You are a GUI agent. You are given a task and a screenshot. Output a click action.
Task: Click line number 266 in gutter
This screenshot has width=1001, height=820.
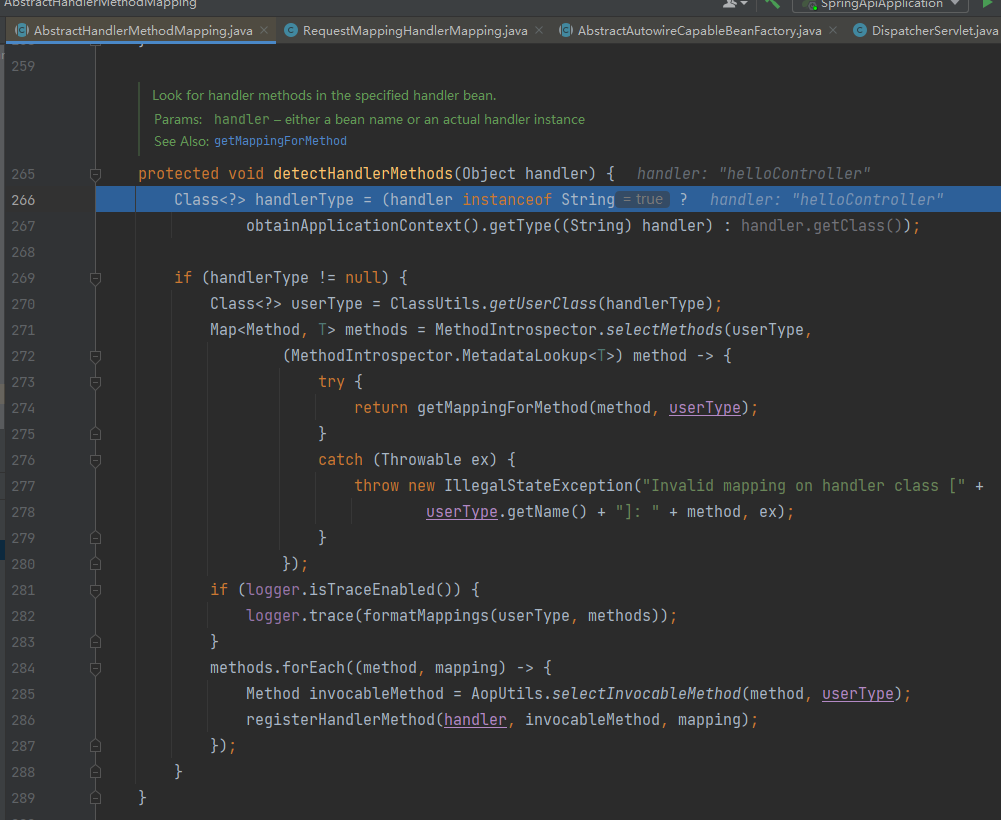23,200
